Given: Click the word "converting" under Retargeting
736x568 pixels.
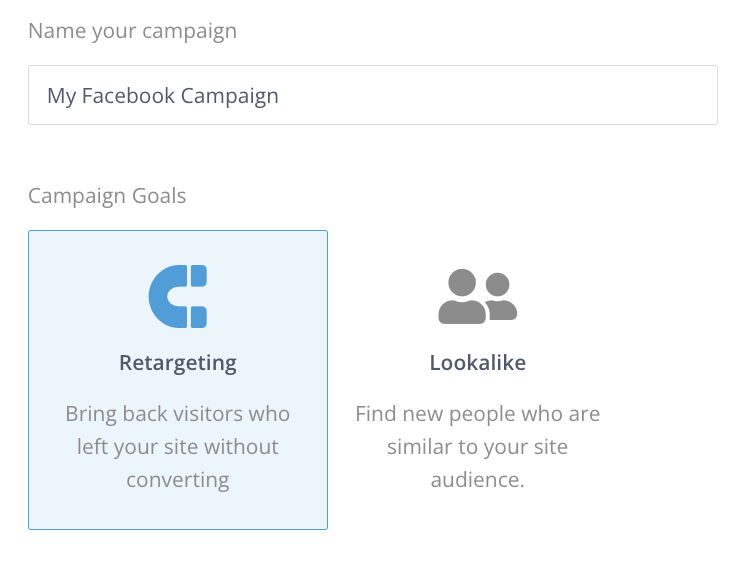Looking at the screenshot, I should click(x=178, y=479).
